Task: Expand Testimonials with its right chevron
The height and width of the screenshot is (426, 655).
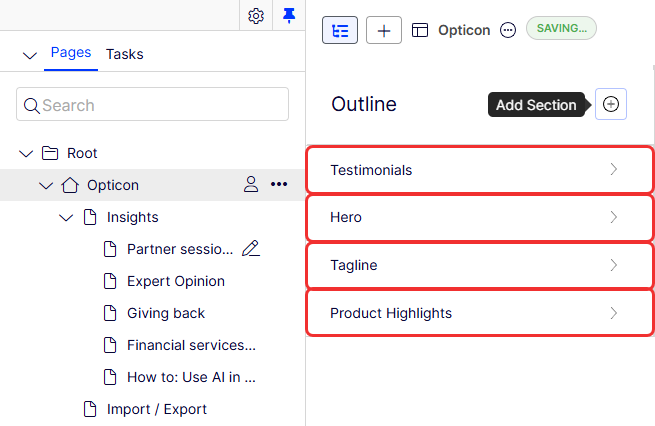Action: click(x=613, y=170)
